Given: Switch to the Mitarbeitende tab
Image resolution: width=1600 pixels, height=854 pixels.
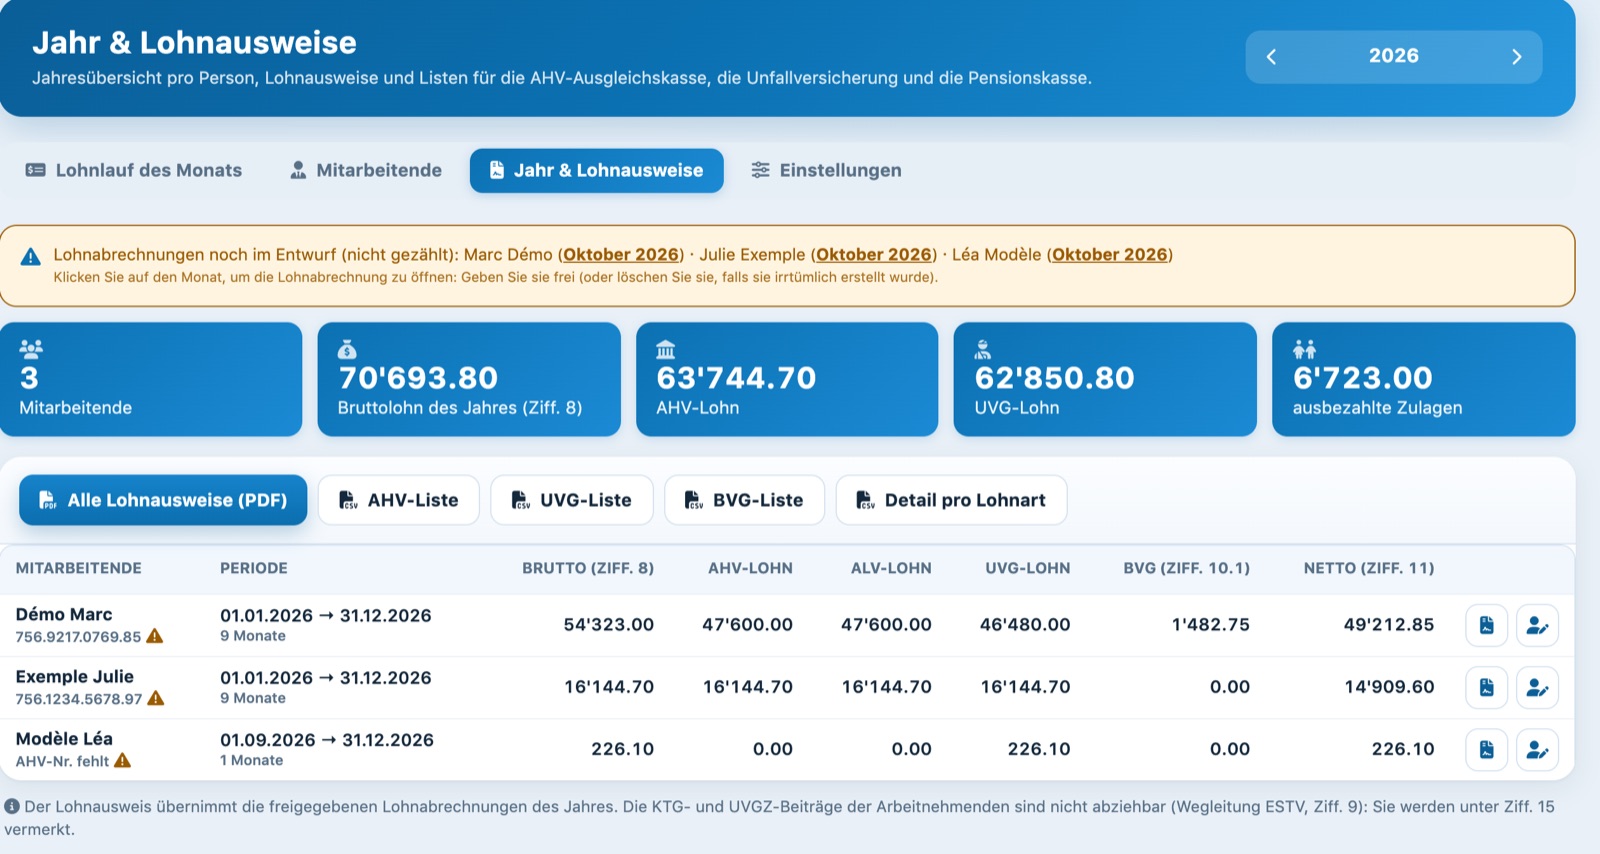Looking at the screenshot, I should pyautogui.click(x=366, y=170).
